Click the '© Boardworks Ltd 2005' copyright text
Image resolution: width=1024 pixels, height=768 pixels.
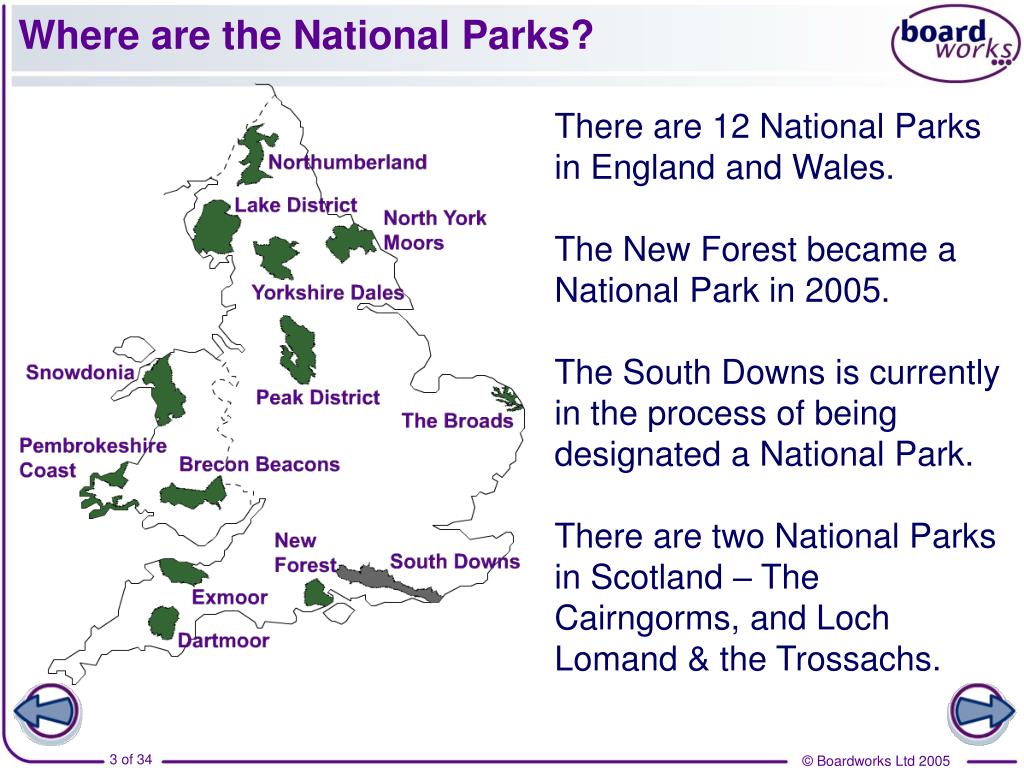pyautogui.click(x=876, y=761)
